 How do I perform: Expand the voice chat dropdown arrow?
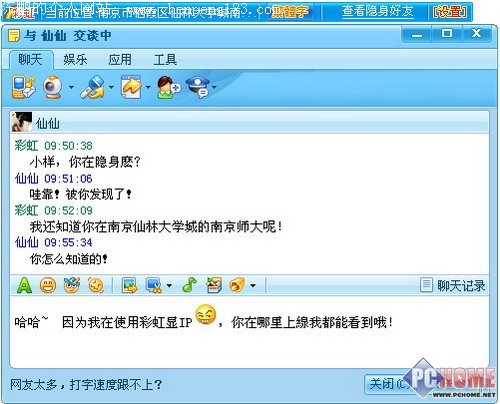[111, 88]
